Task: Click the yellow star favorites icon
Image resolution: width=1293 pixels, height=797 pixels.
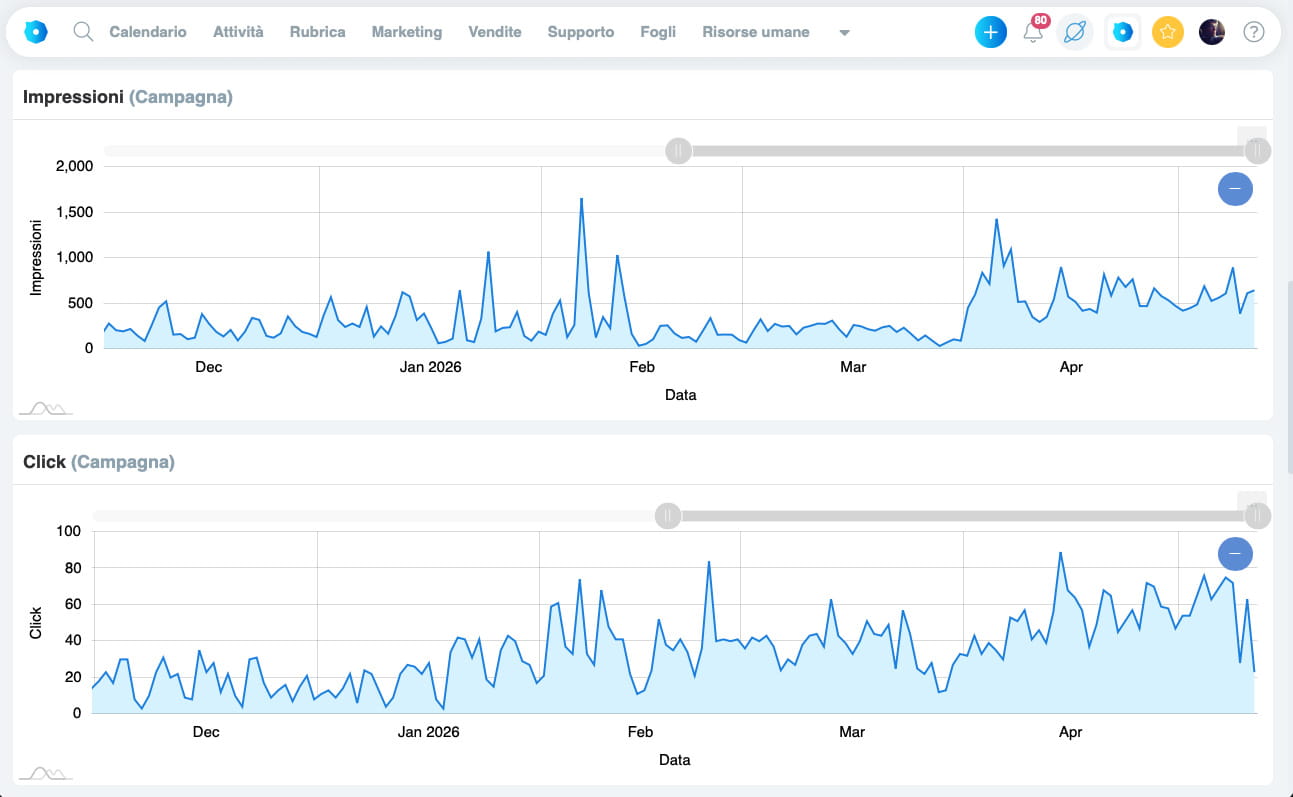Action: pos(1167,32)
